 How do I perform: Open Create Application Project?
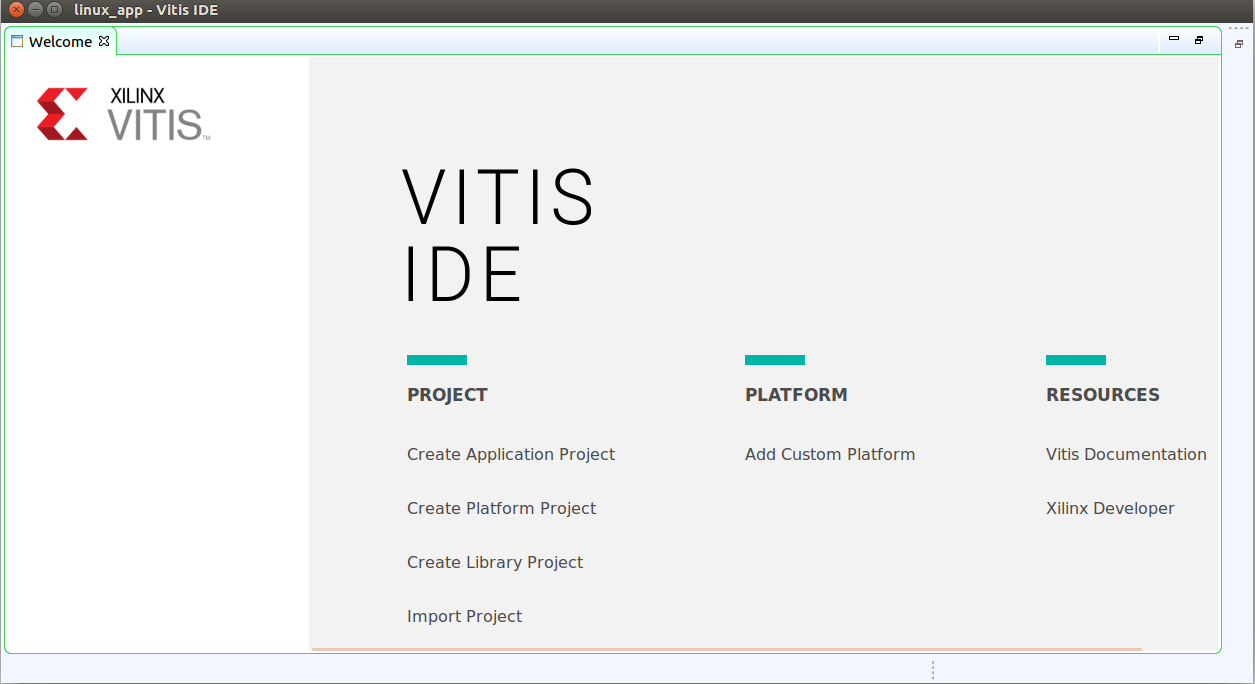point(510,454)
